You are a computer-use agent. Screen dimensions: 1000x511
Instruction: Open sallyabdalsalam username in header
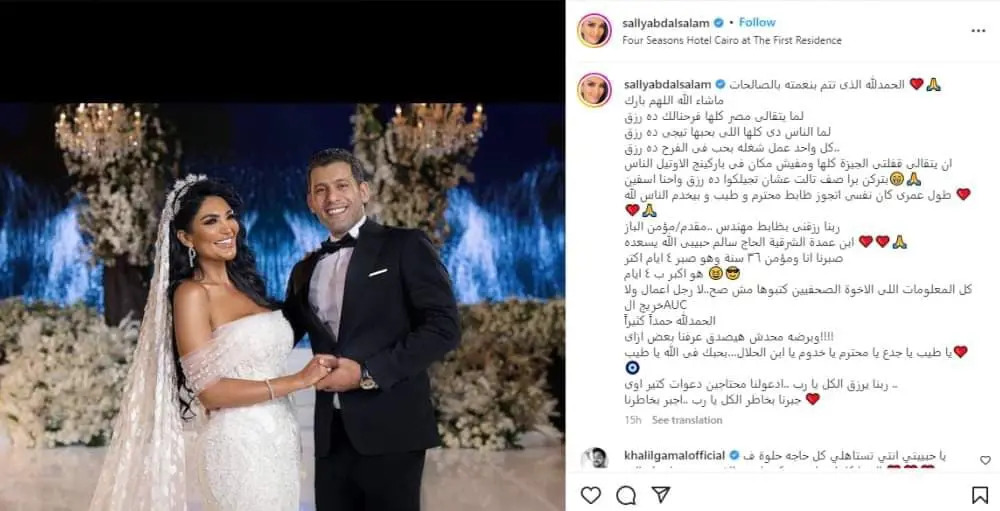666,23
